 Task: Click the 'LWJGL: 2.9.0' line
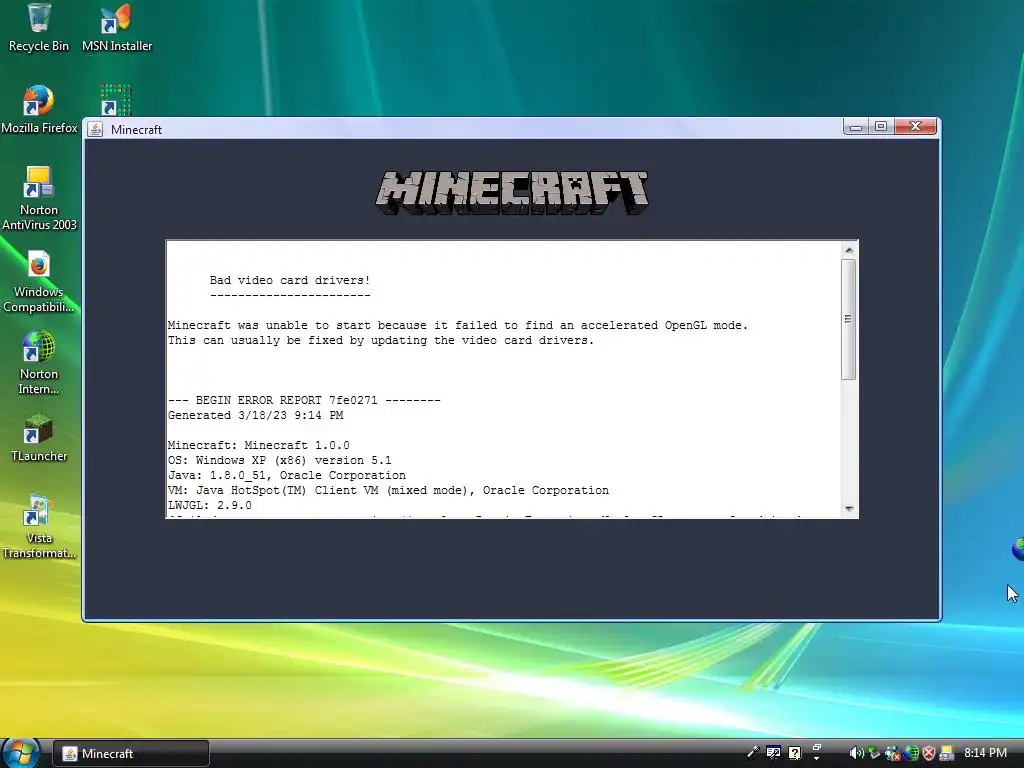pos(210,505)
